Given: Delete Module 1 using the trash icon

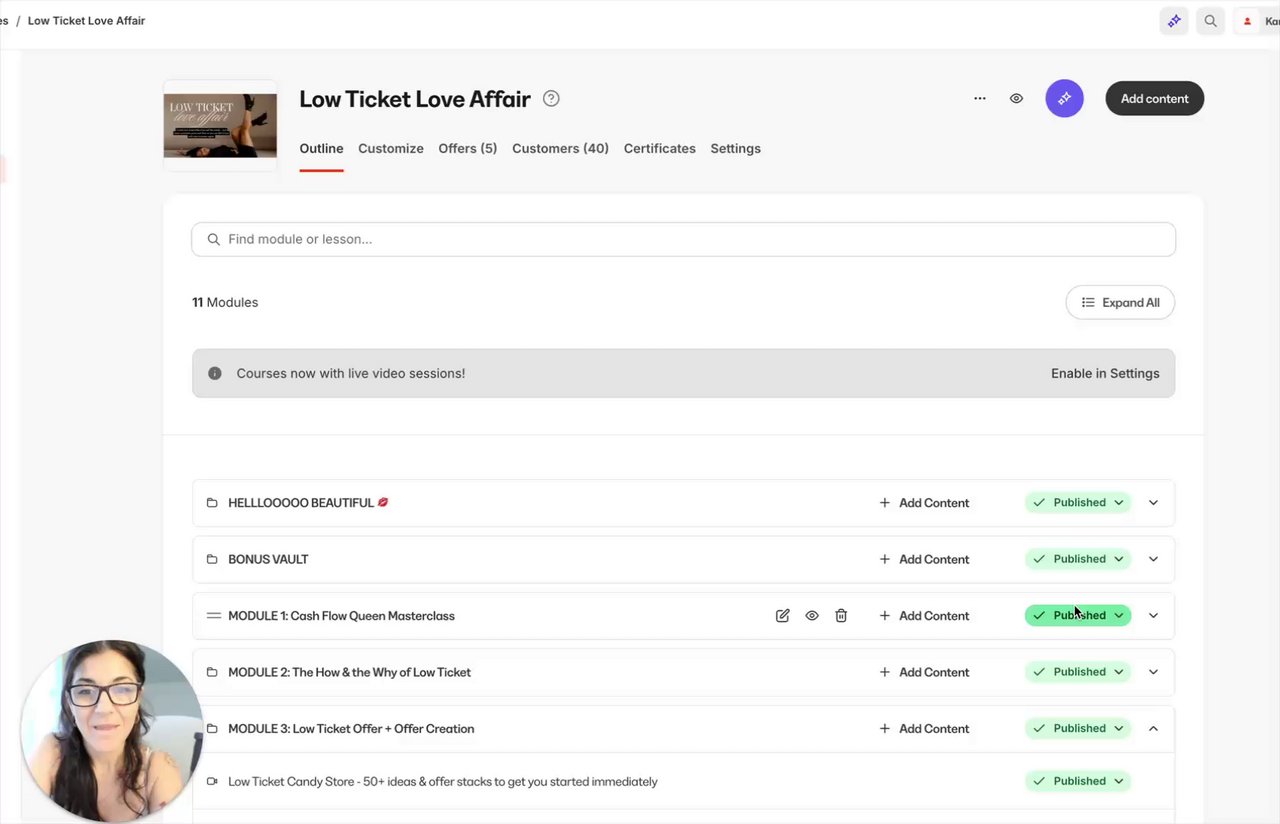Looking at the screenshot, I should tap(841, 616).
